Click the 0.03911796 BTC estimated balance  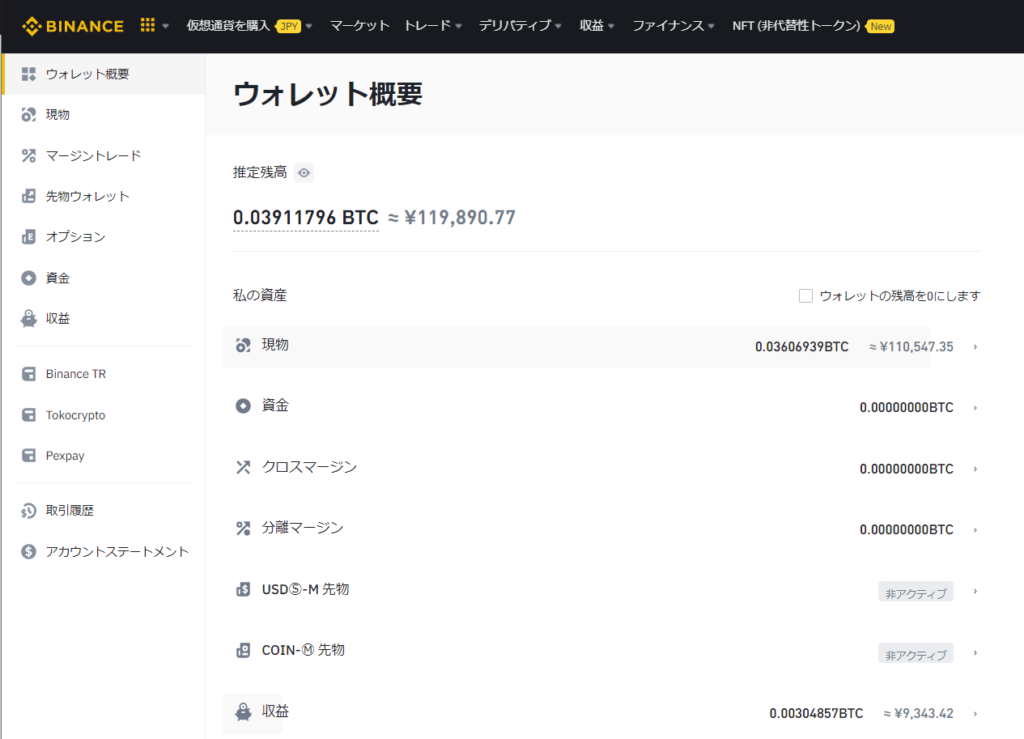(305, 217)
